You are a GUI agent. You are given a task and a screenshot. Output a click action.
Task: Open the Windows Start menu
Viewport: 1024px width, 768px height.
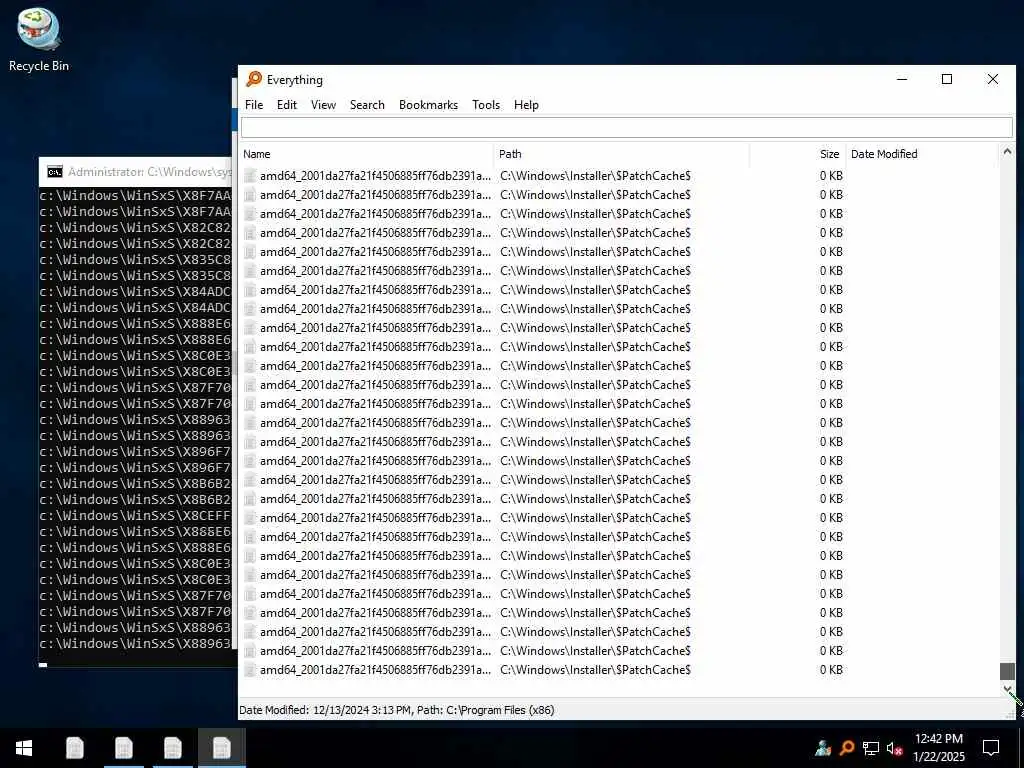pyautogui.click(x=24, y=748)
